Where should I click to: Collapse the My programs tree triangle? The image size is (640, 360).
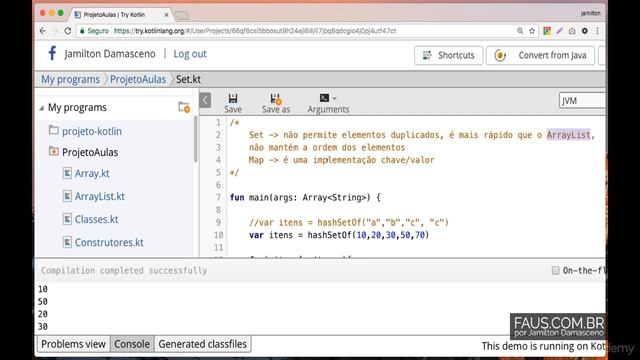(42, 108)
